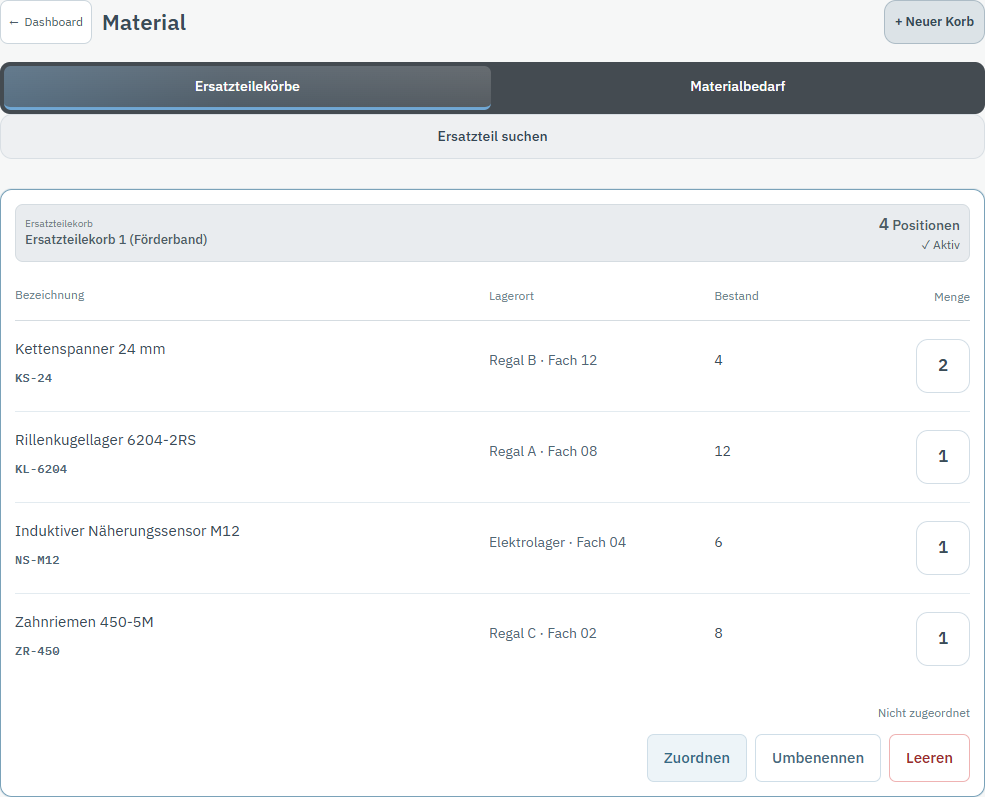Click storage location Elektrolager · Fach 04
The image size is (985, 797).
557,543
